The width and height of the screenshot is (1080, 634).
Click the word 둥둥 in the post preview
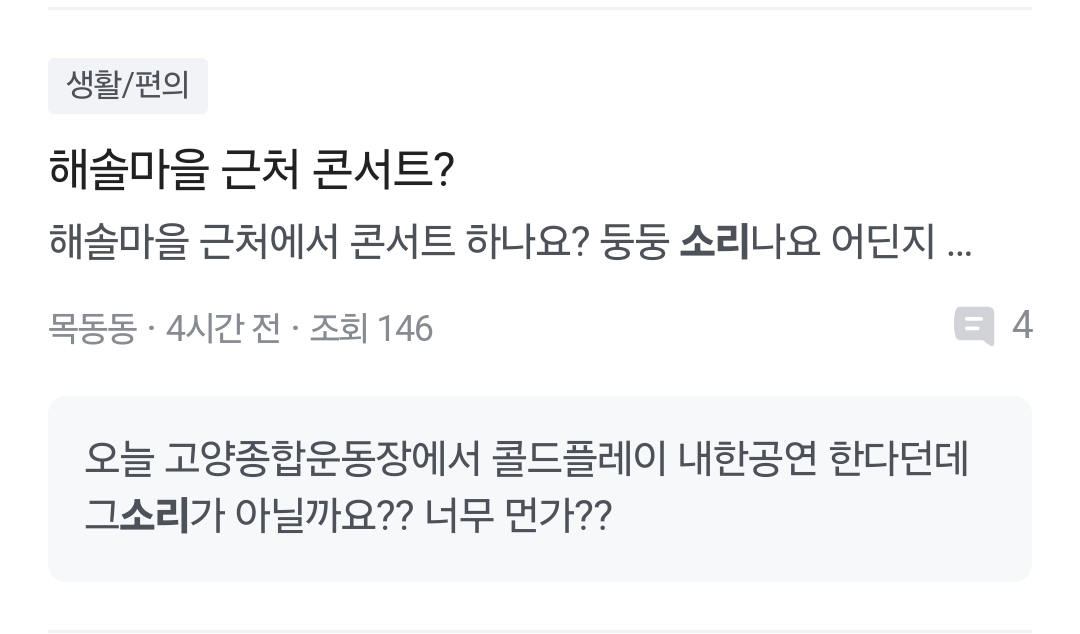click(x=633, y=243)
